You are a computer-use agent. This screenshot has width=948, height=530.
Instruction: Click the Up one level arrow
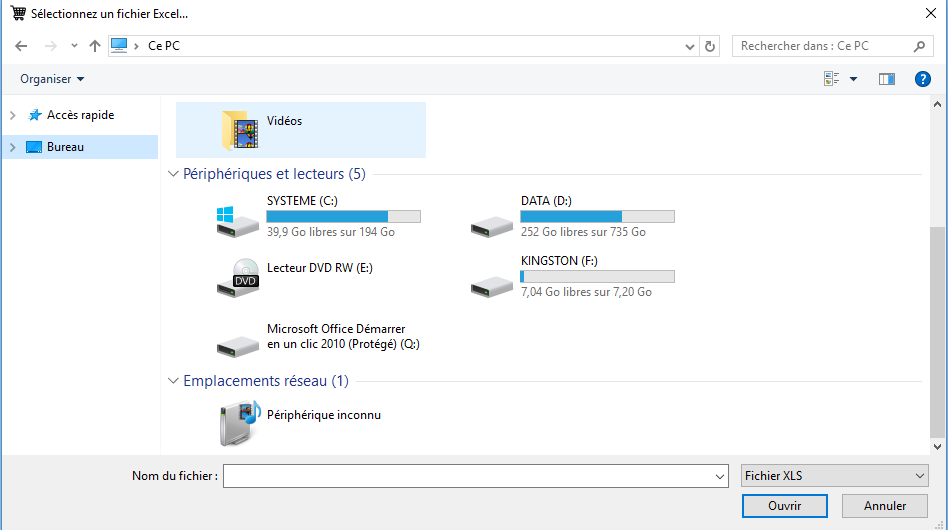tap(95, 46)
